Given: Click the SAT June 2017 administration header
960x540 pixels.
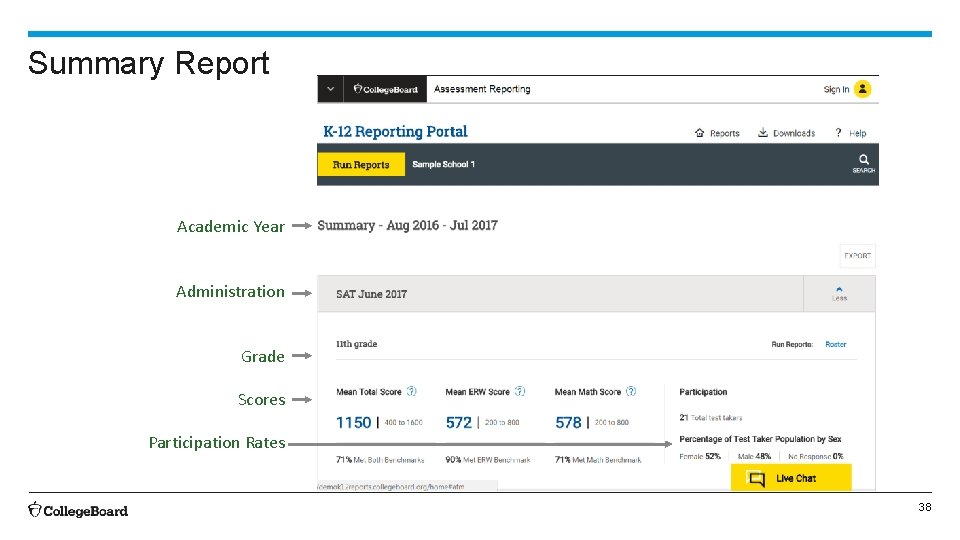Looking at the screenshot, I should pyautogui.click(x=371, y=294).
